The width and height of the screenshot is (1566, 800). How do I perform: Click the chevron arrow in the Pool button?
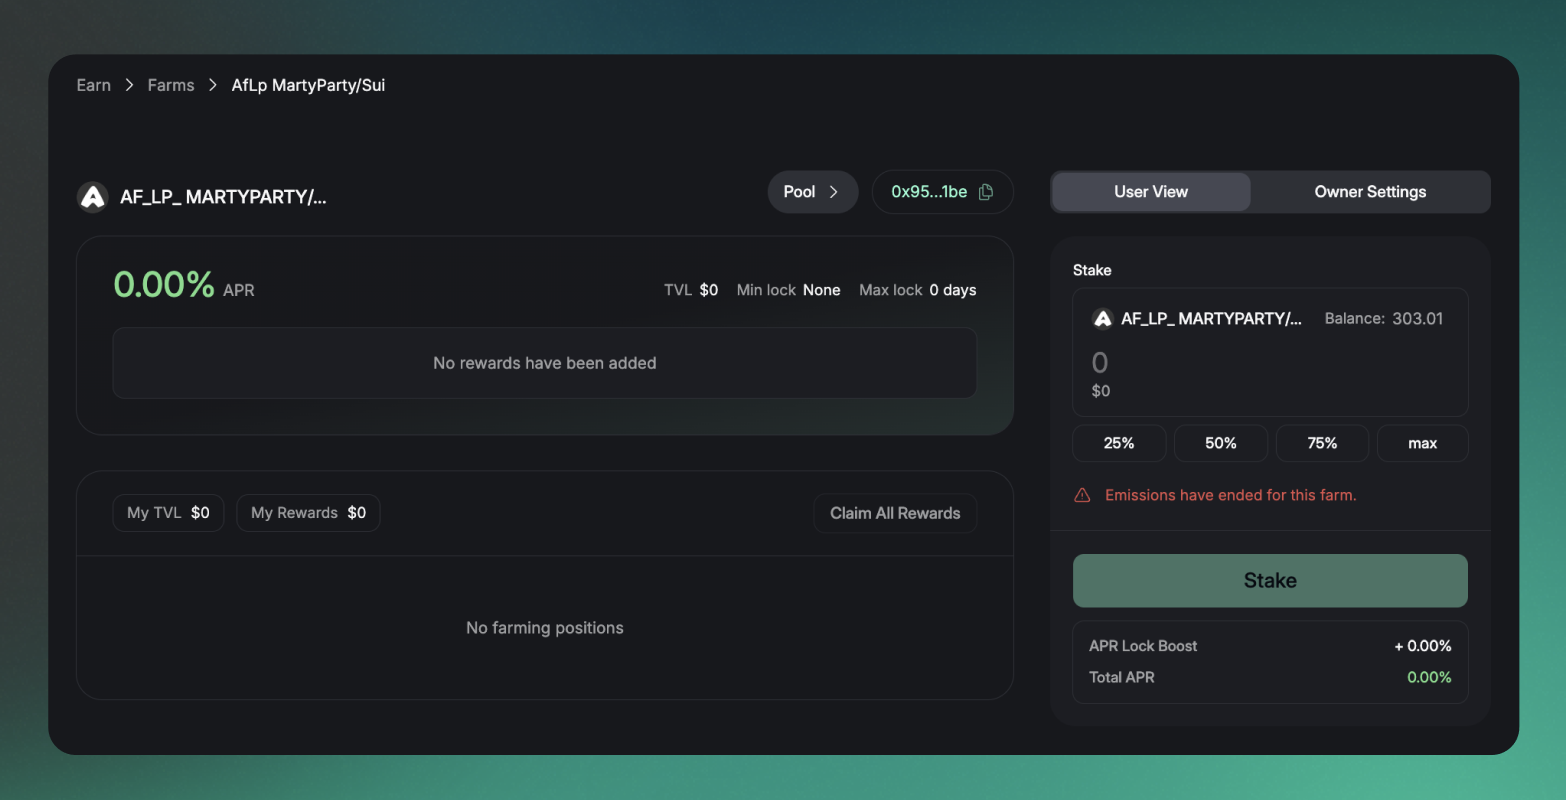pos(833,192)
